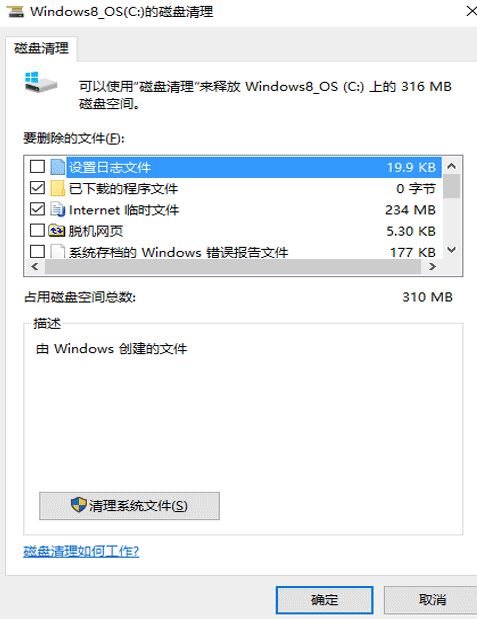Uncheck the 已下载的程序文件 checkbox
This screenshot has height=619, width=477.
(x=38, y=188)
